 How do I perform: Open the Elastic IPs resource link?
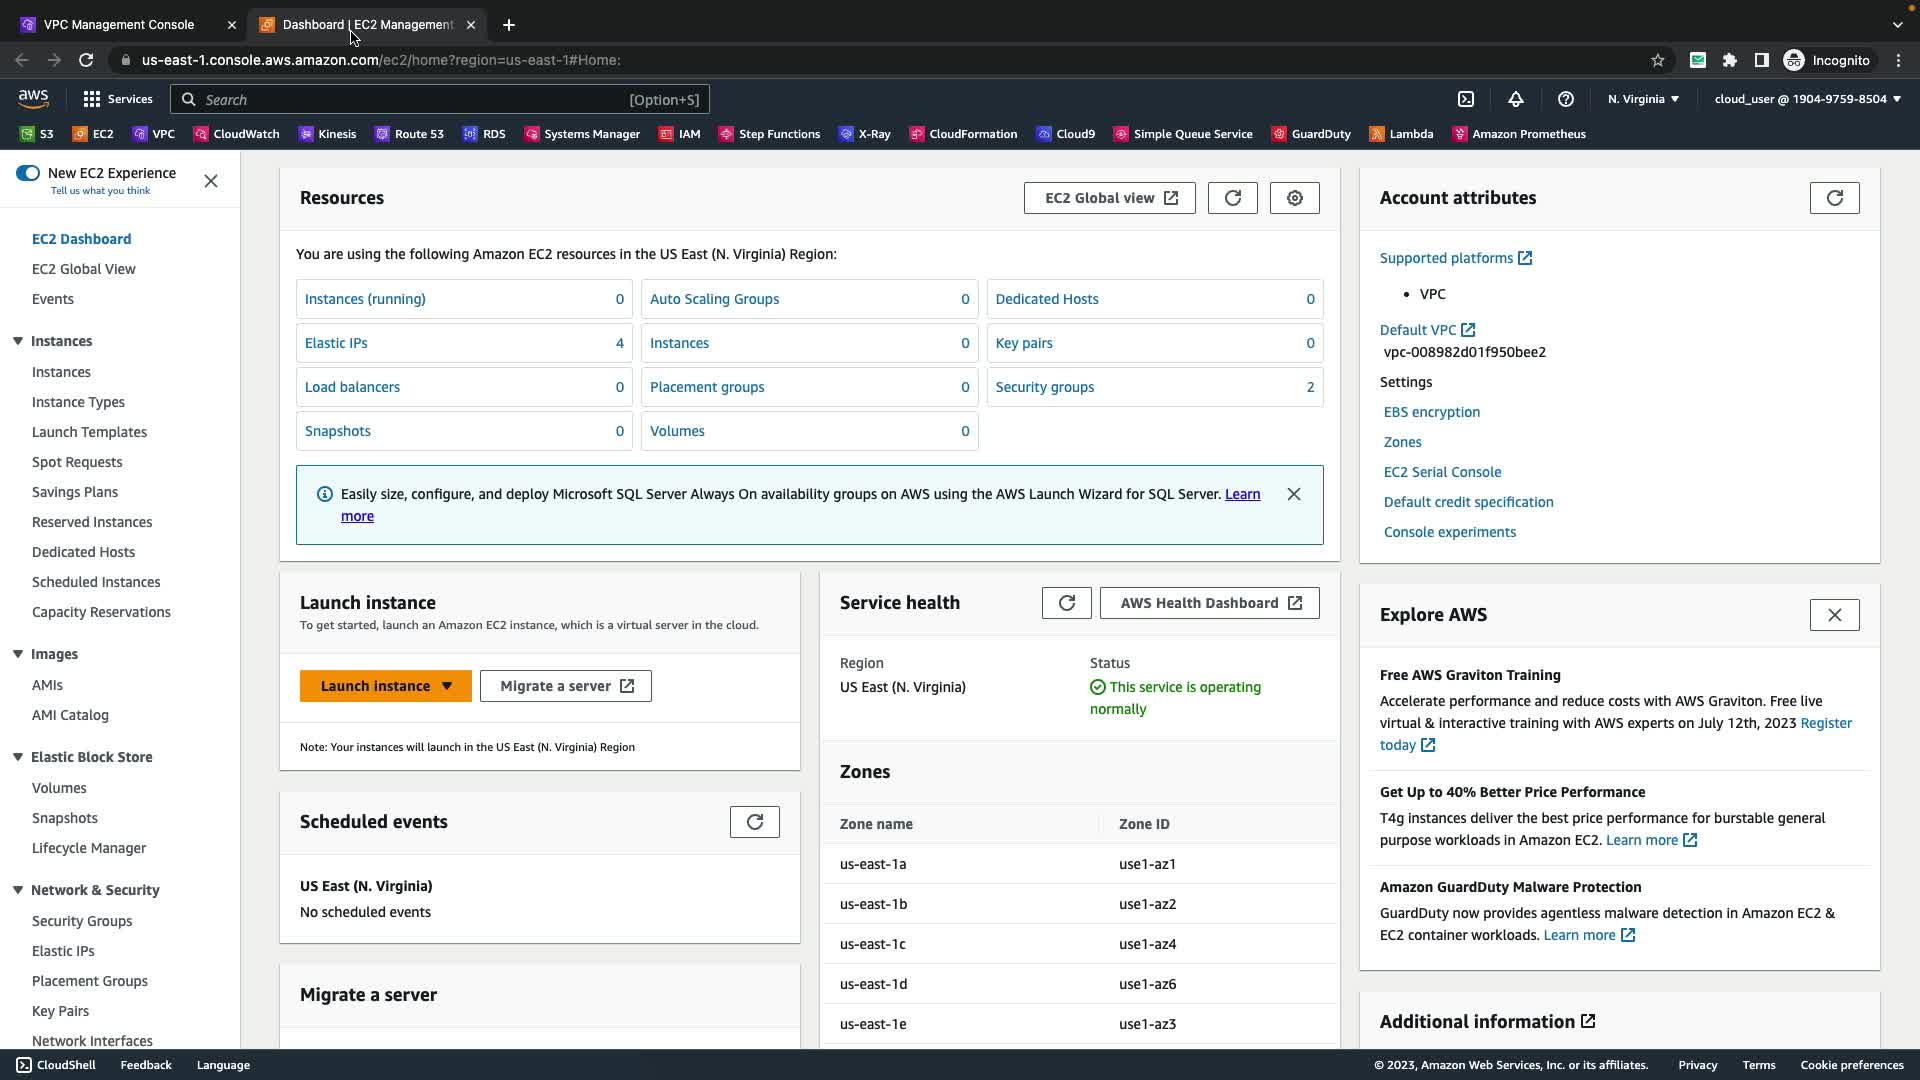point(336,343)
